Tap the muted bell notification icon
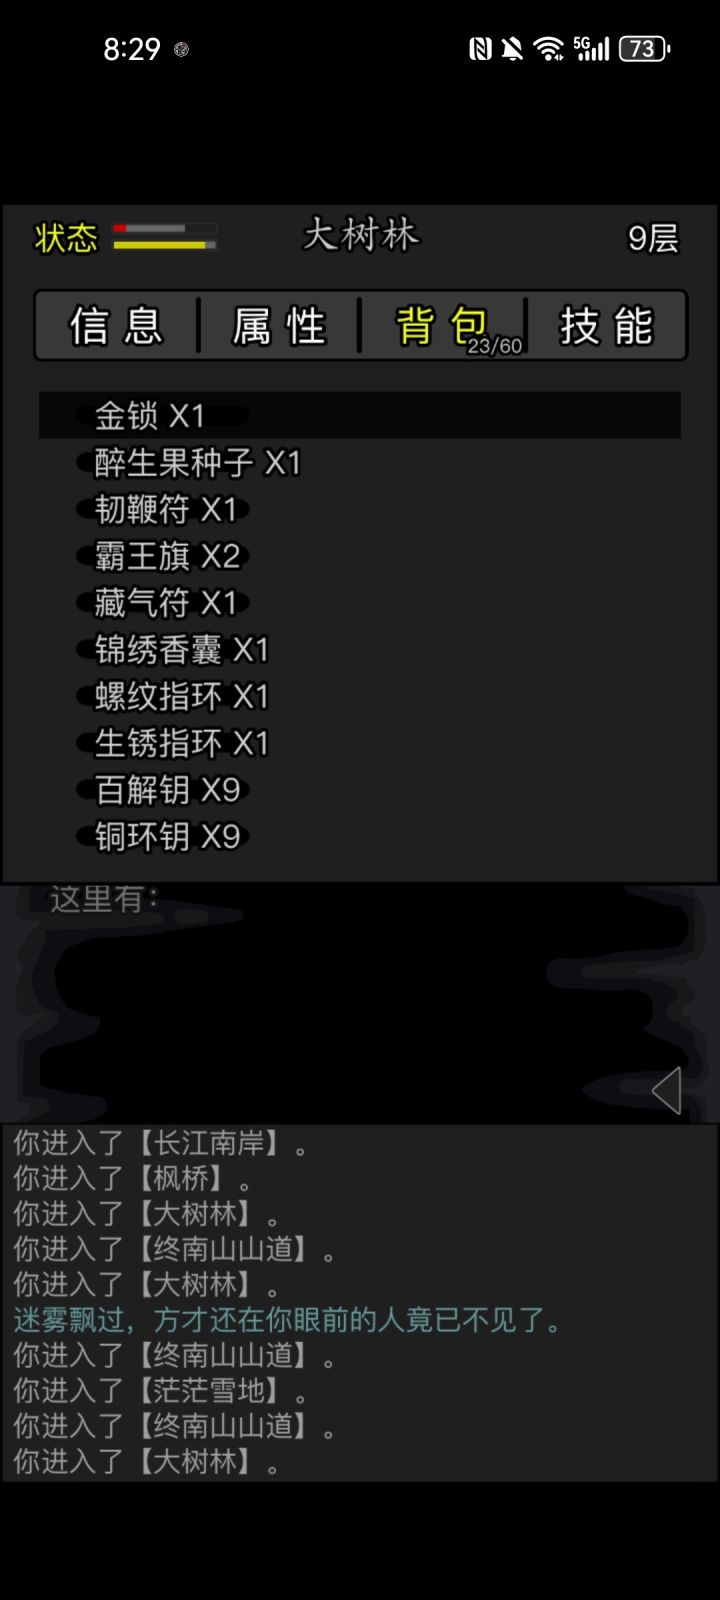Viewport: 720px width, 1600px height. pyautogui.click(x=512, y=48)
